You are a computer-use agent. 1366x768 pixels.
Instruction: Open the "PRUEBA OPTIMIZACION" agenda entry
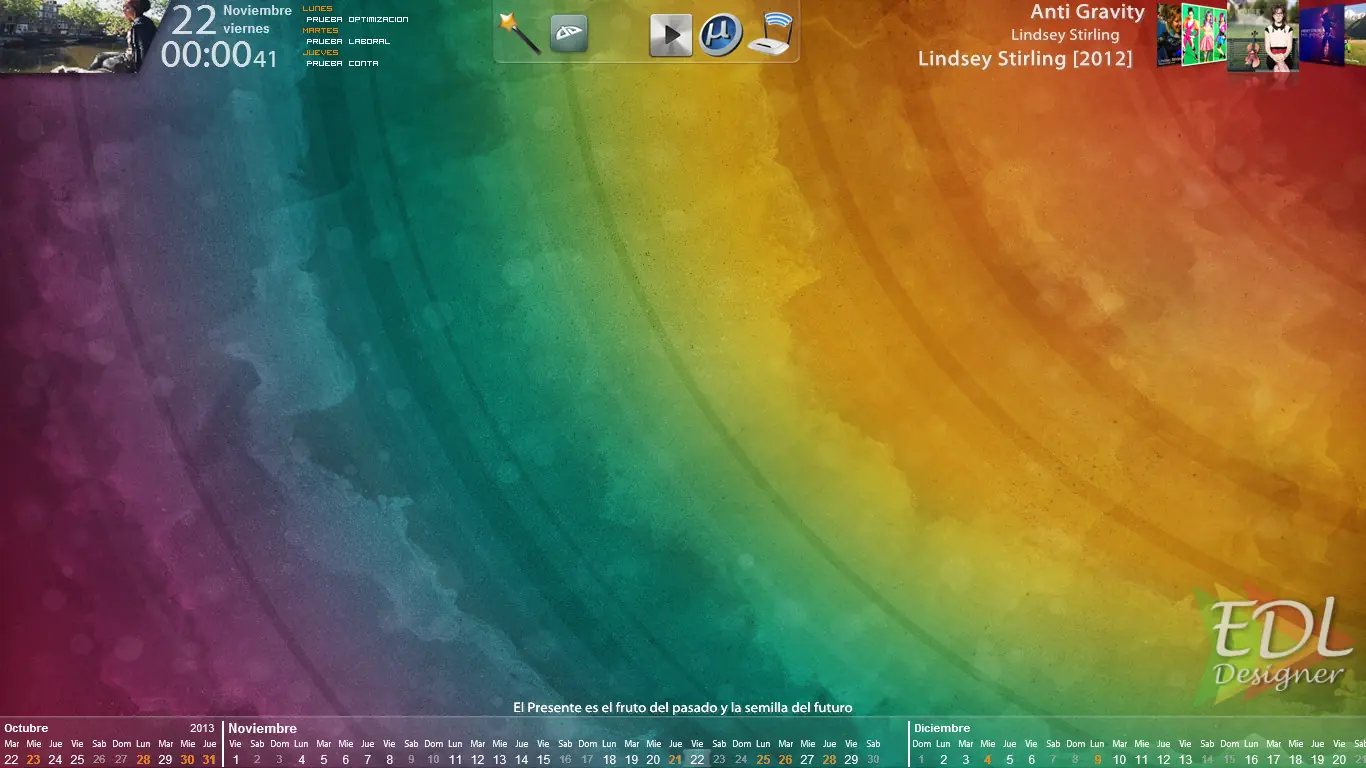(x=357, y=20)
